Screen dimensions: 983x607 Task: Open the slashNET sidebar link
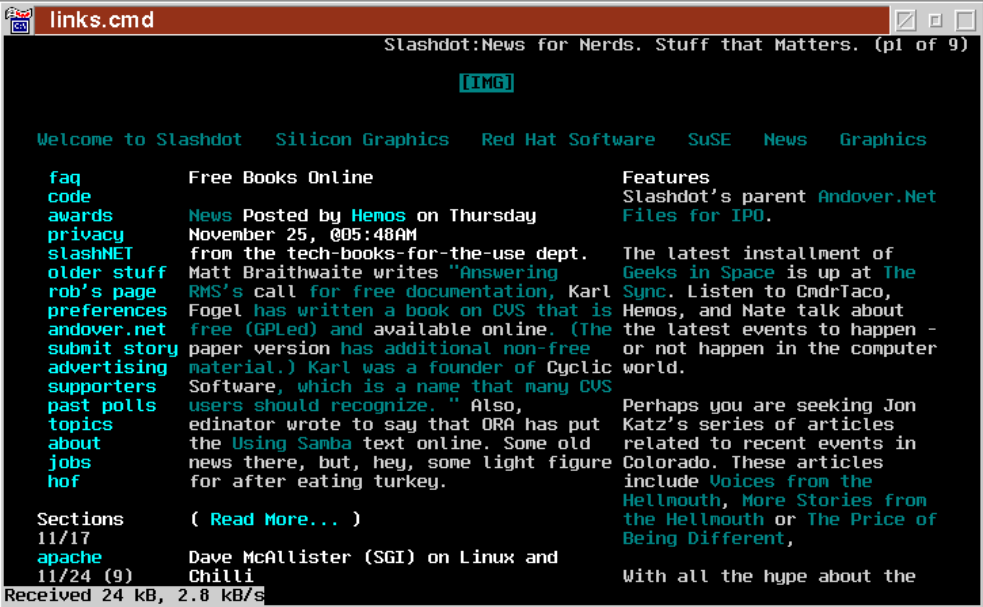point(90,254)
